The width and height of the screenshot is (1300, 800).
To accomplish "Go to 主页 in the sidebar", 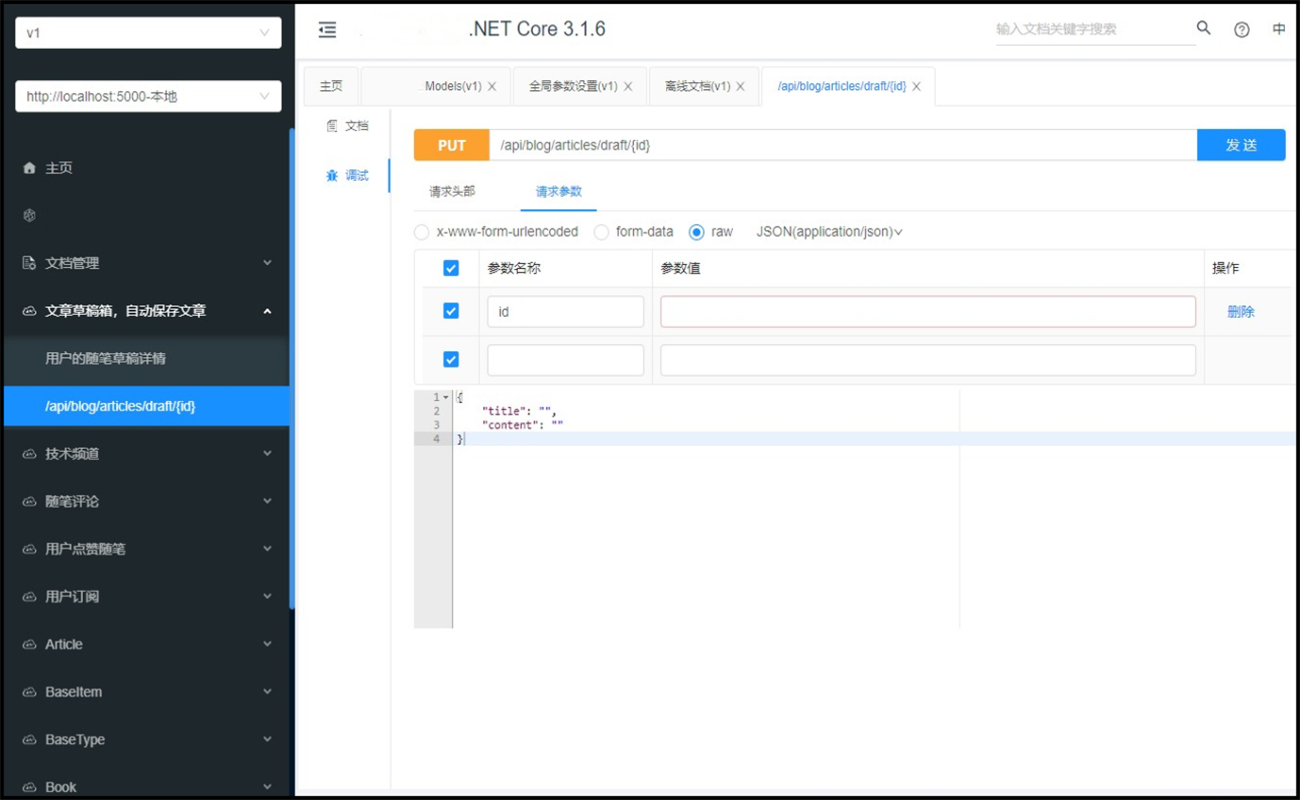I will tap(147, 168).
